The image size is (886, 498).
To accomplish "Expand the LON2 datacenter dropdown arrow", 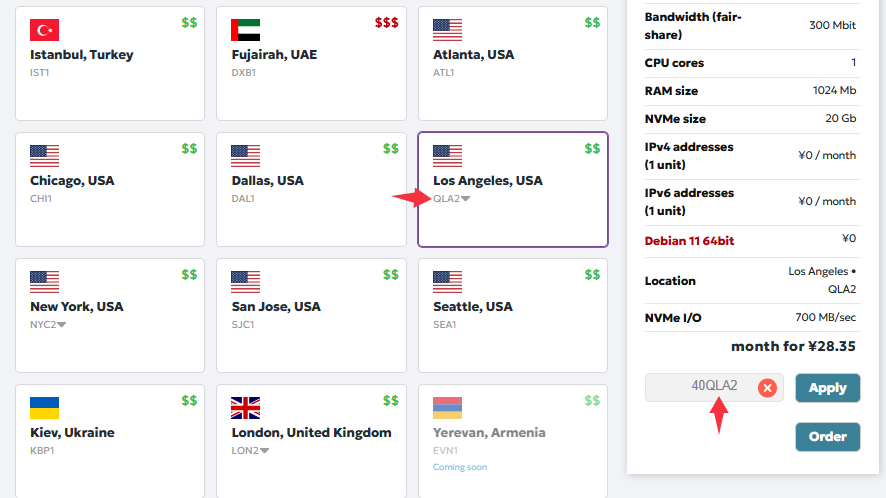I will point(264,451).
